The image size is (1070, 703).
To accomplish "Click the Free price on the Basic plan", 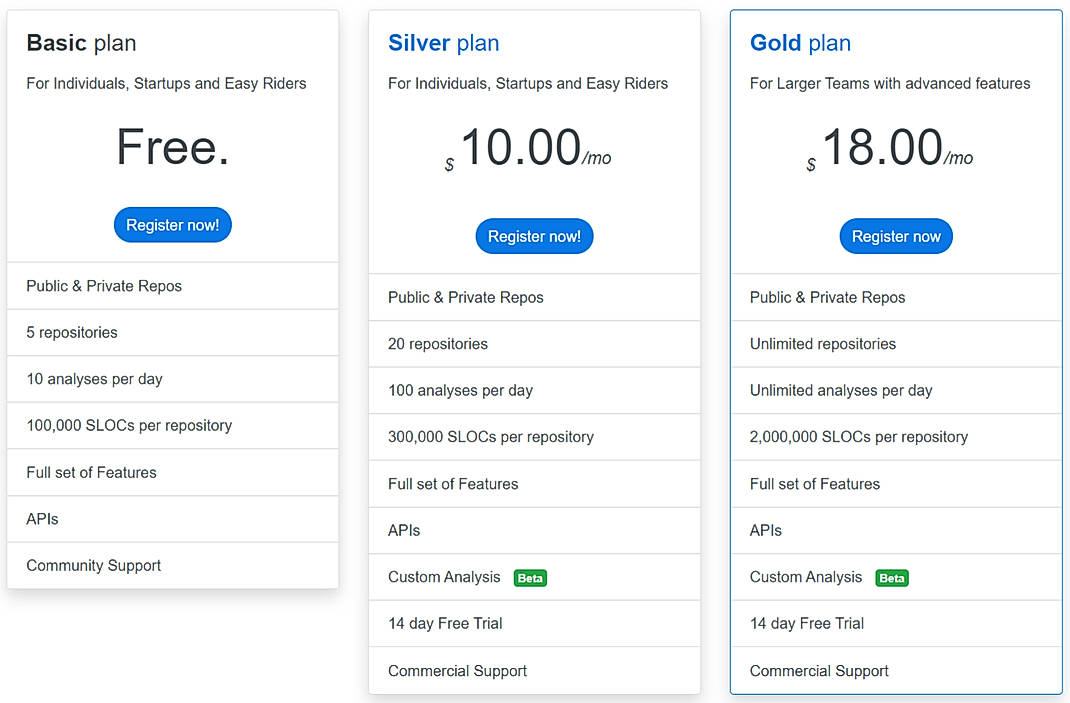I will [x=172, y=147].
